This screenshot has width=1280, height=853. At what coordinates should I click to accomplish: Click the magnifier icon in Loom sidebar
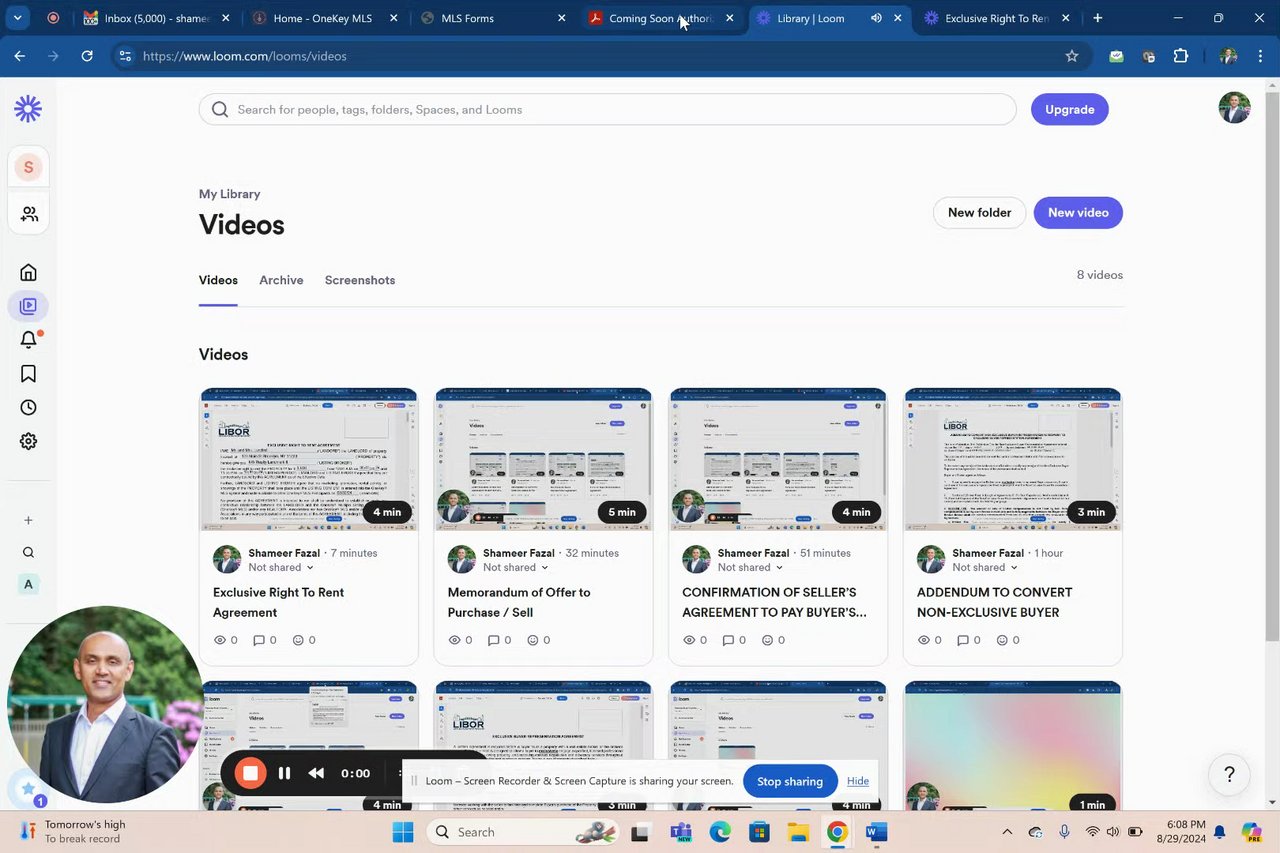(x=28, y=552)
